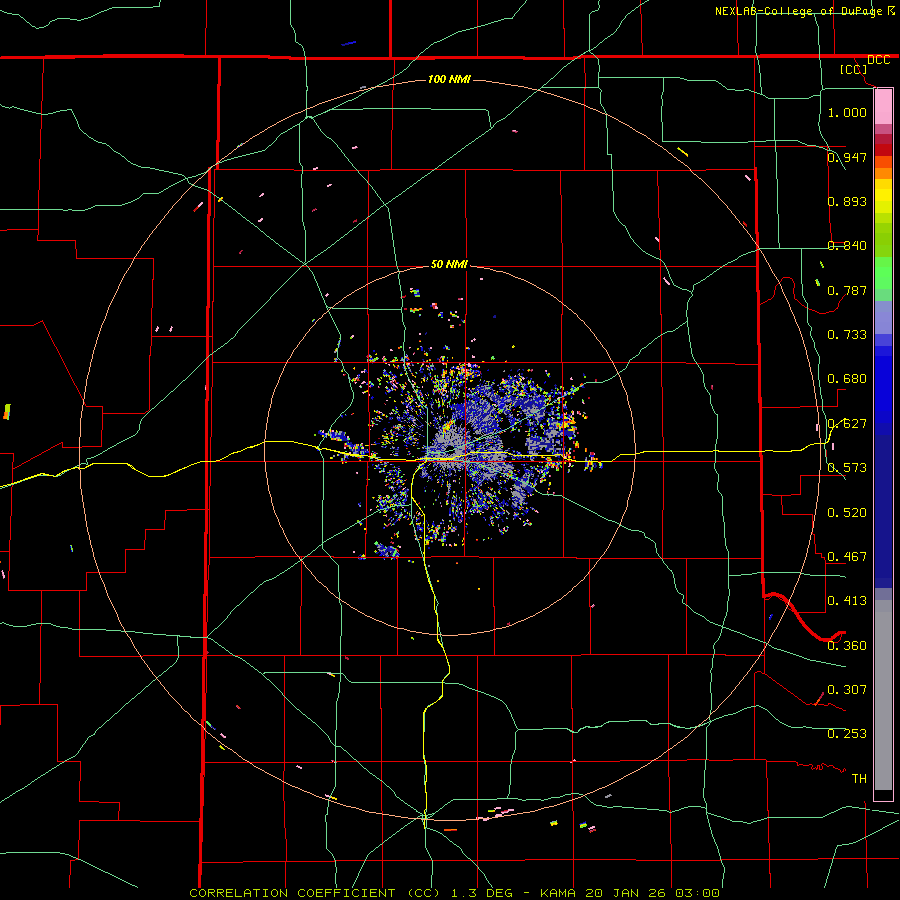Pick the yellow segment of the color bar
This screenshot has width=900, height=900.
coord(883,196)
